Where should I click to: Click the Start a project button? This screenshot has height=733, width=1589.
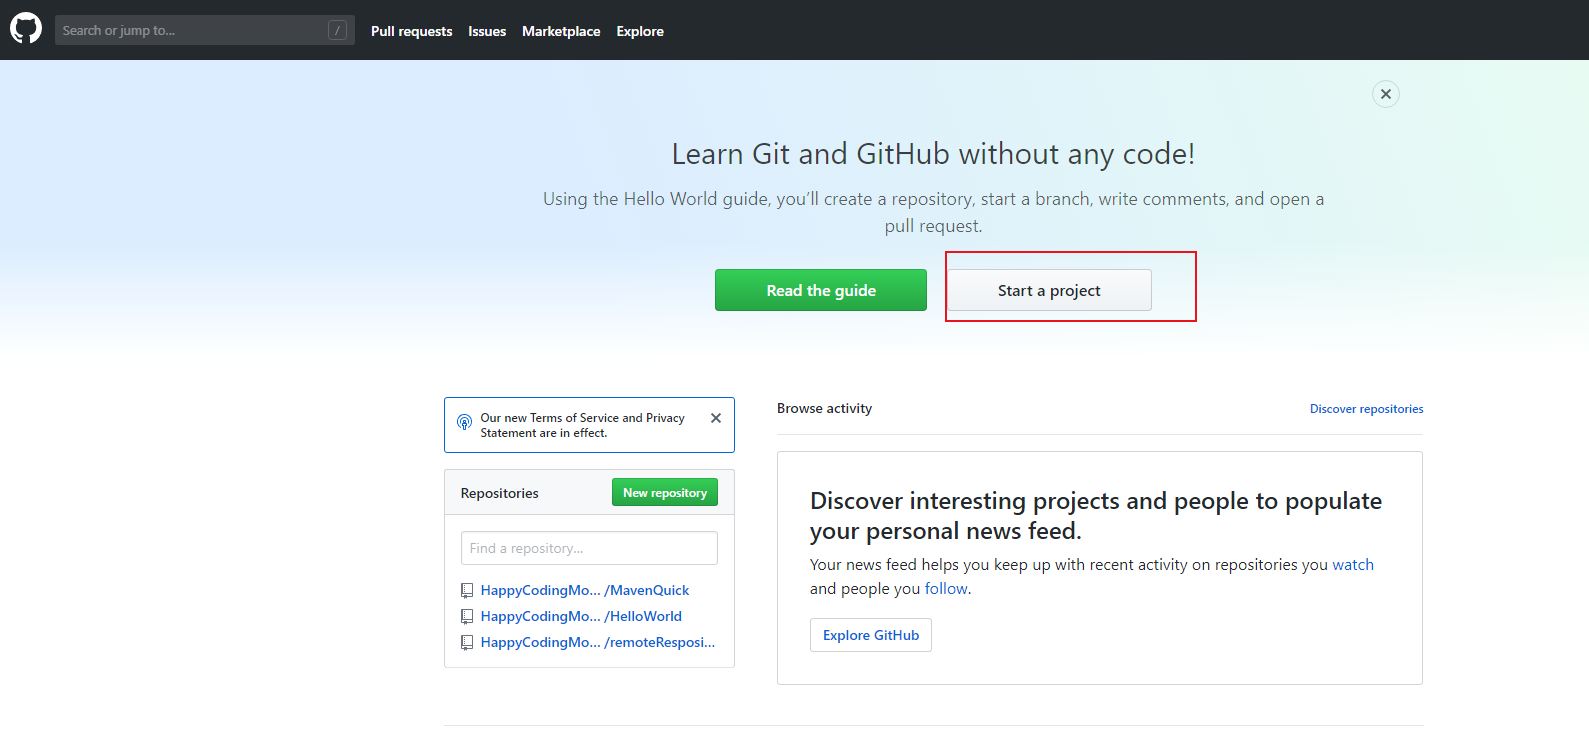1049,290
